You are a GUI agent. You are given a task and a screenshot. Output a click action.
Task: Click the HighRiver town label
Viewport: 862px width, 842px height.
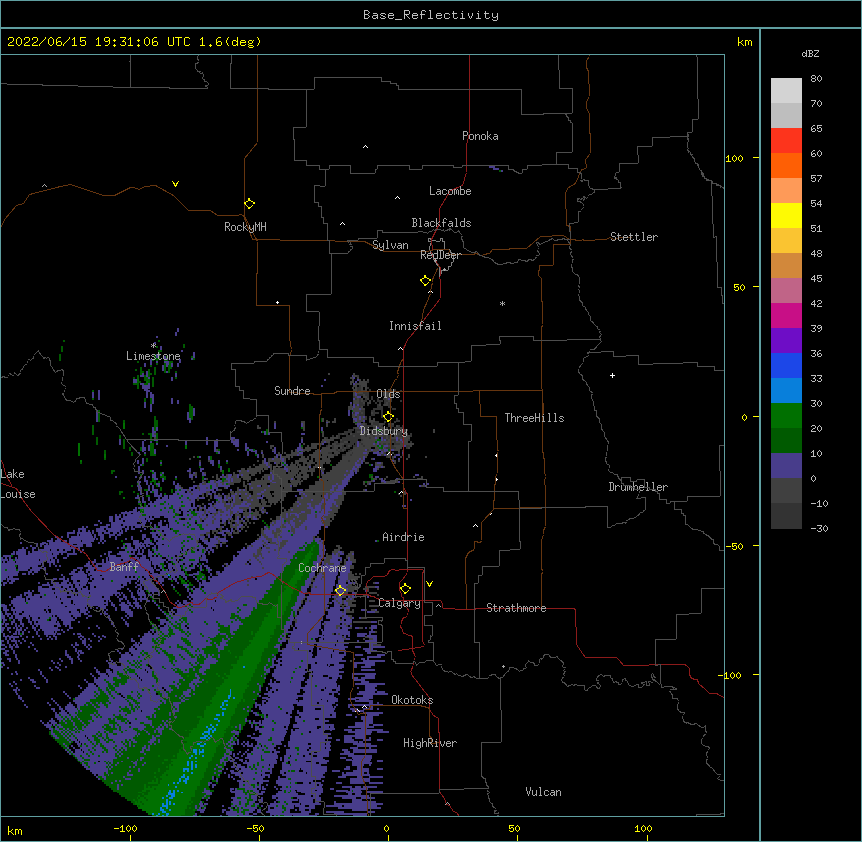(x=430, y=743)
